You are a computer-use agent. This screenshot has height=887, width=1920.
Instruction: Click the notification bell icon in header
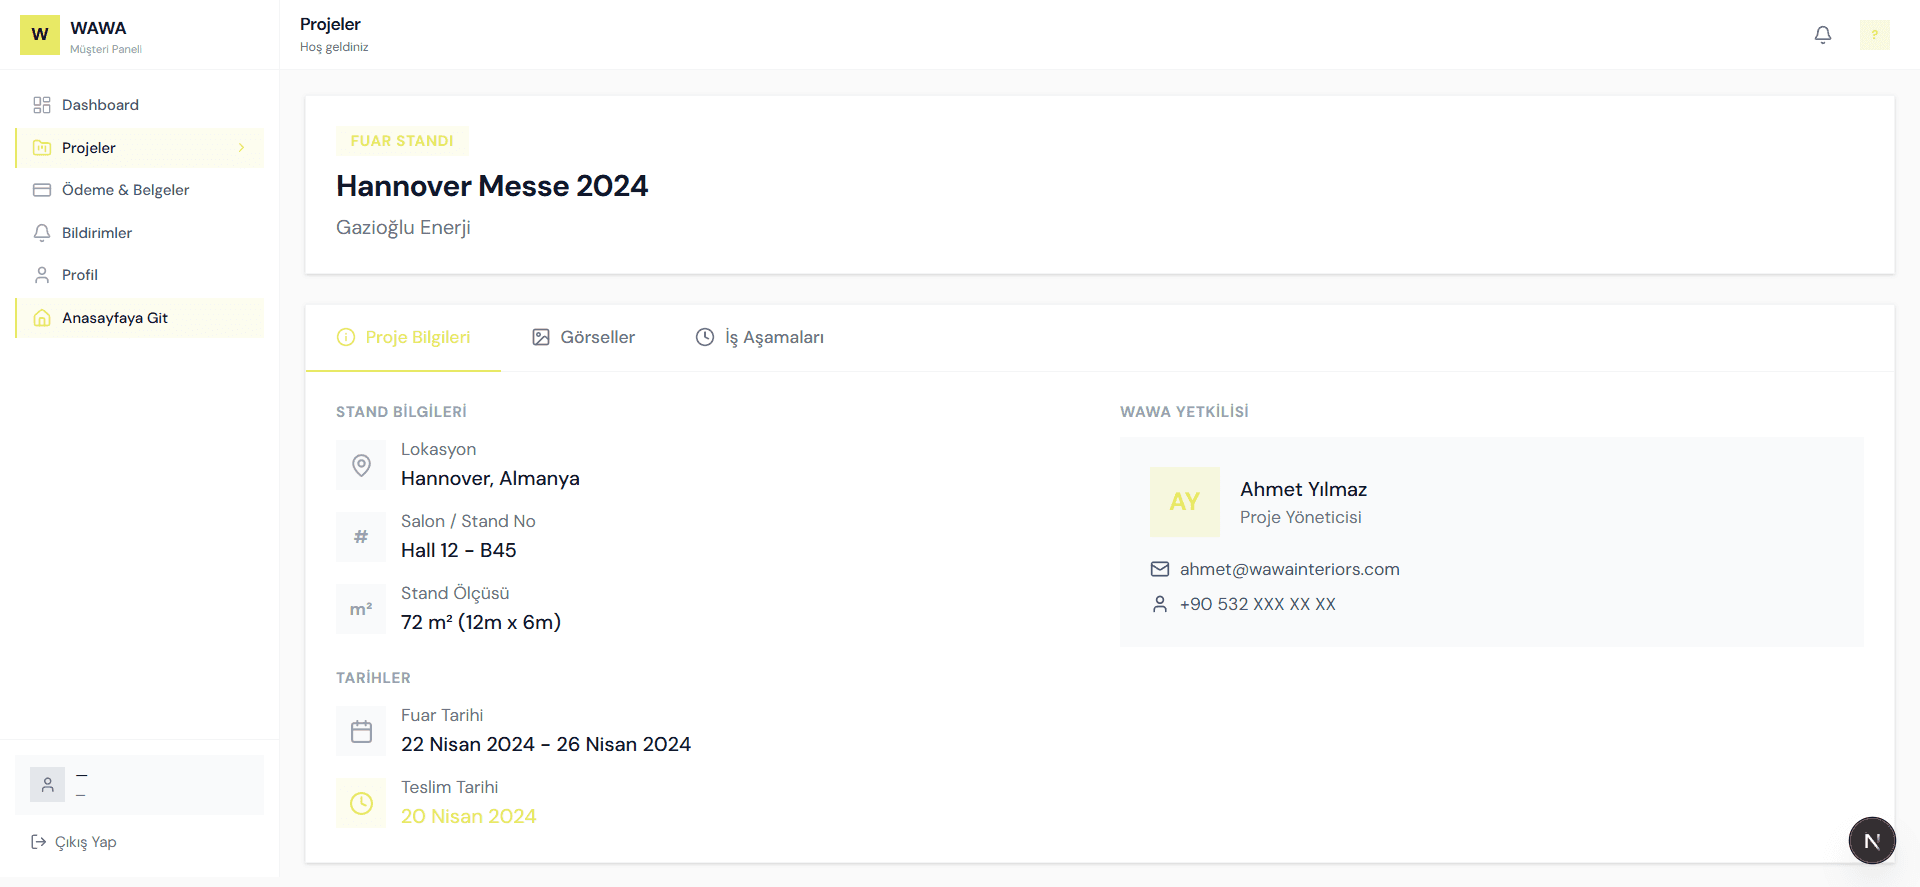pos(1823,35)
